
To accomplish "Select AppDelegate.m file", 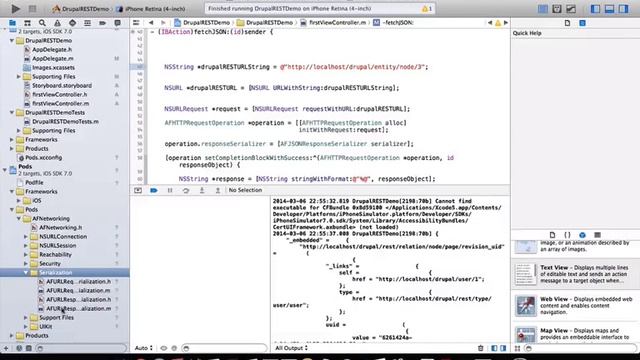I will (53, 58).
